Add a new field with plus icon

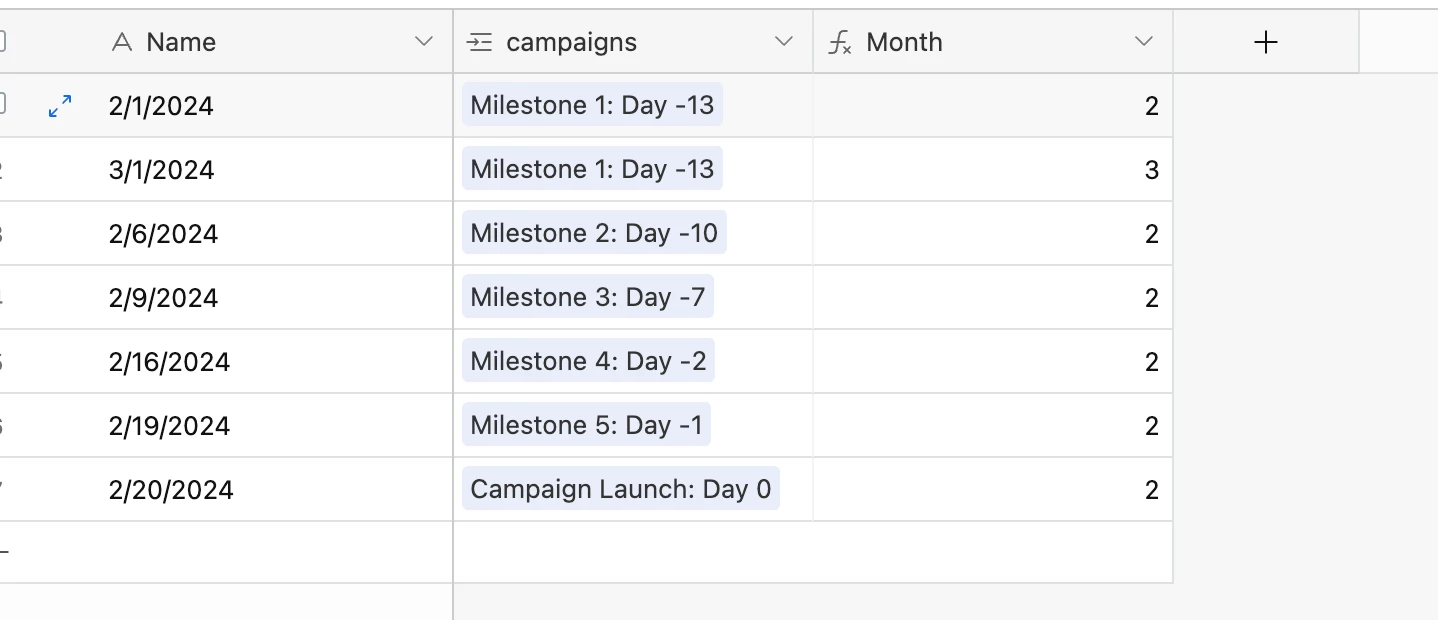[x=1266, y=42]
